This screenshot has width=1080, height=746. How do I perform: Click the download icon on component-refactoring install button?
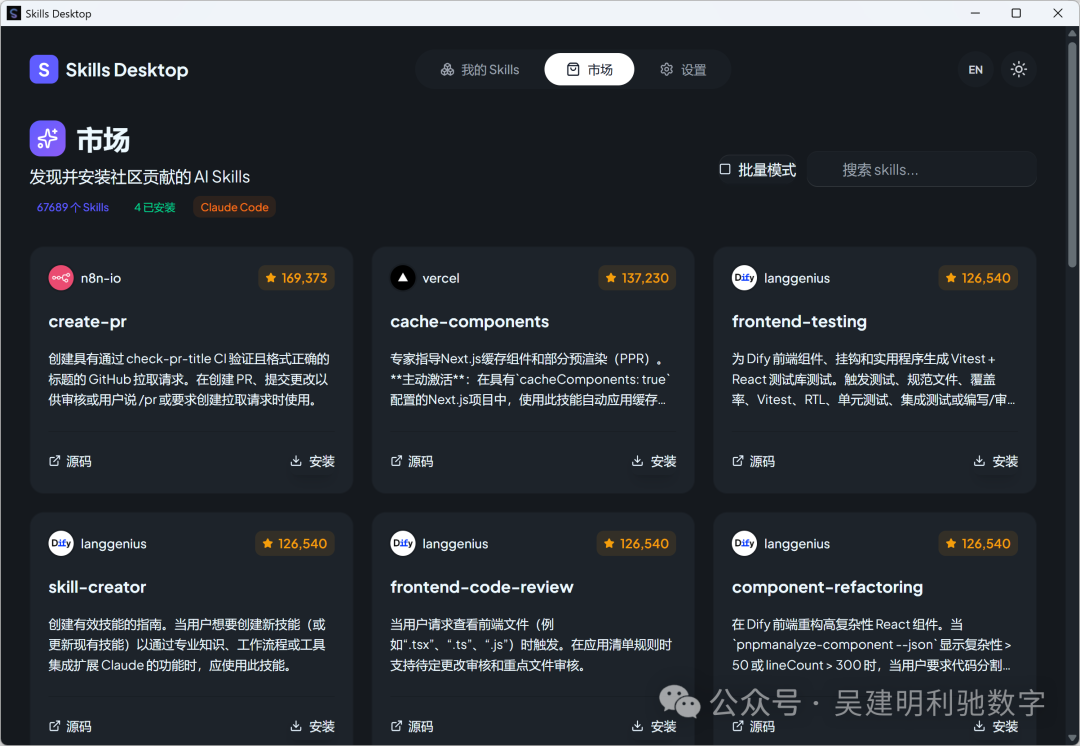pos(978,726)
